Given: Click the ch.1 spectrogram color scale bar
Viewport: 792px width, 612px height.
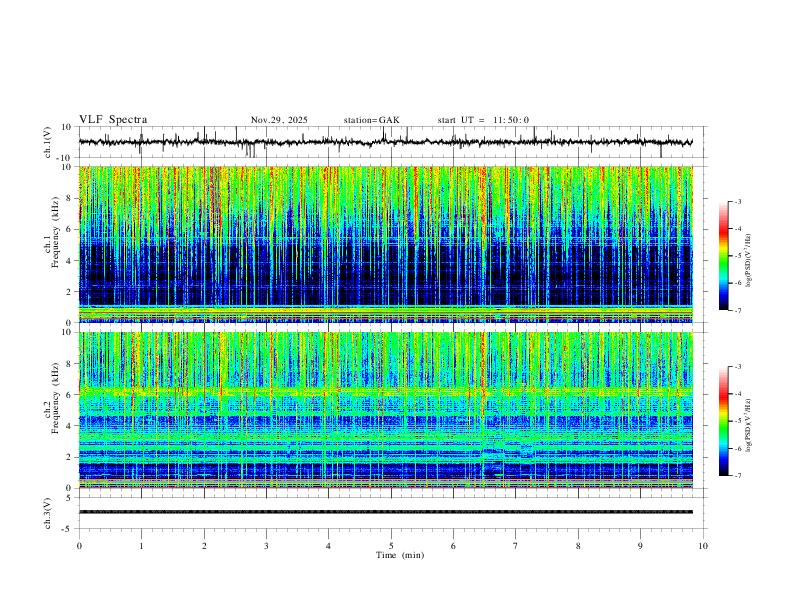Looking at the screenshot, I should (x=724, y=256).
